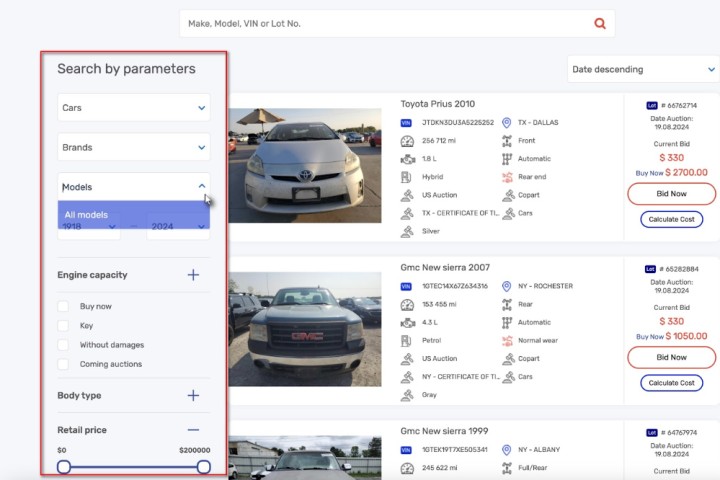Open the Cars vehicle type dropdown

[x=134, y=107]
